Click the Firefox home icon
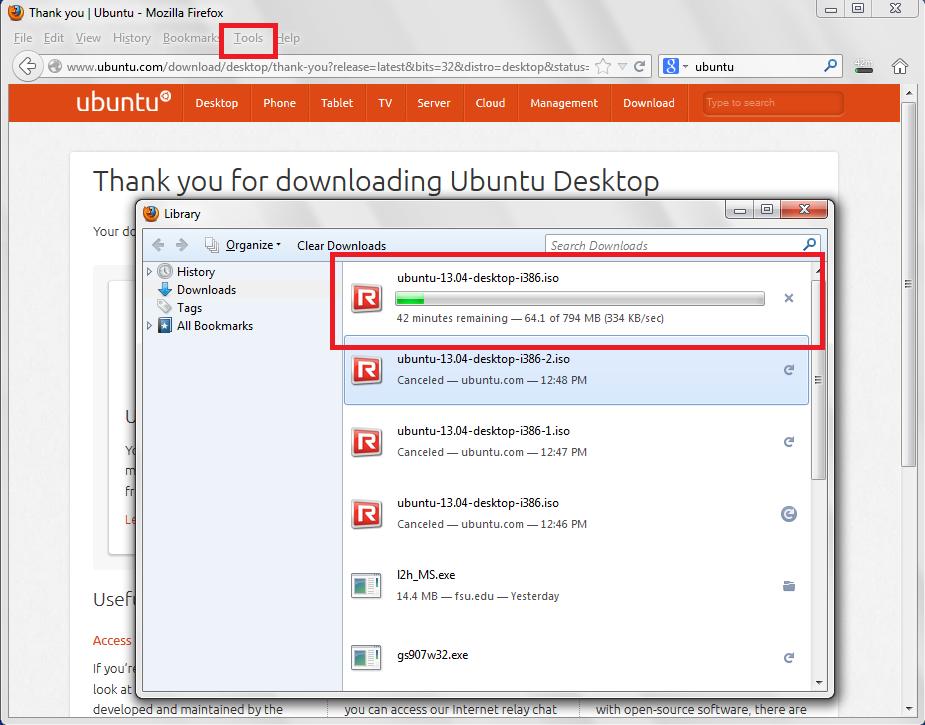 pos(899,67)
